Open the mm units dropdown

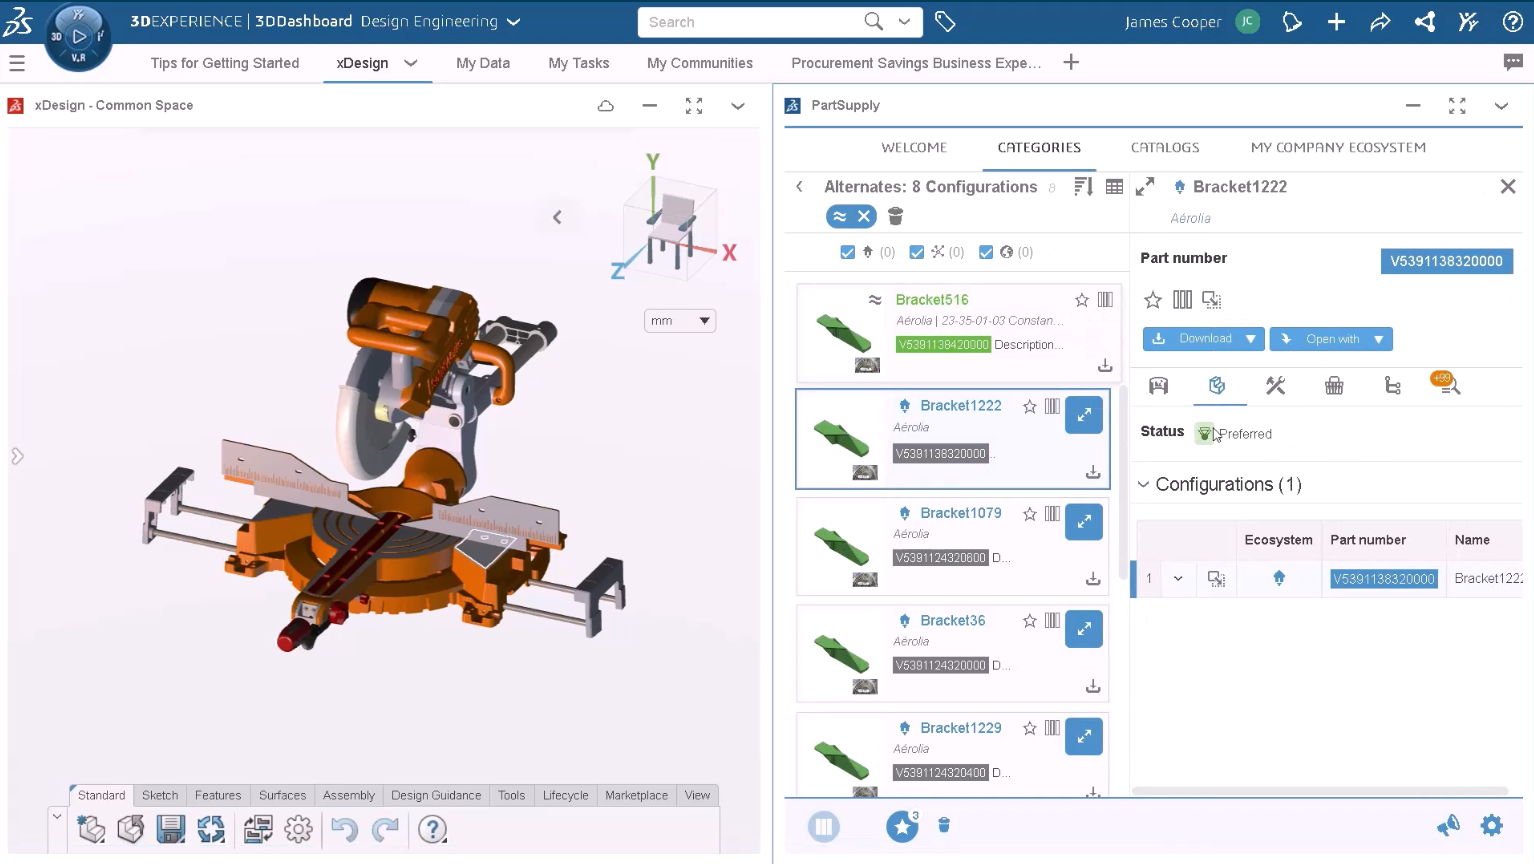pos(680,321)
